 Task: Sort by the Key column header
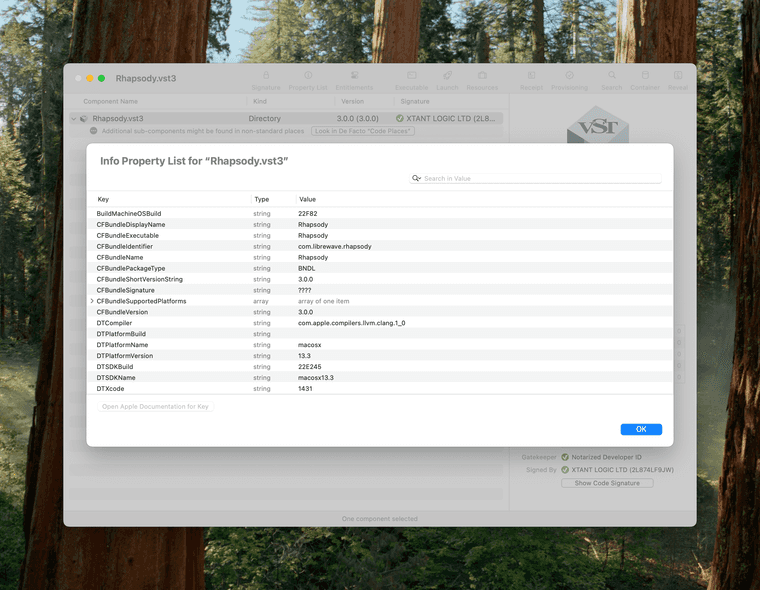103,199
